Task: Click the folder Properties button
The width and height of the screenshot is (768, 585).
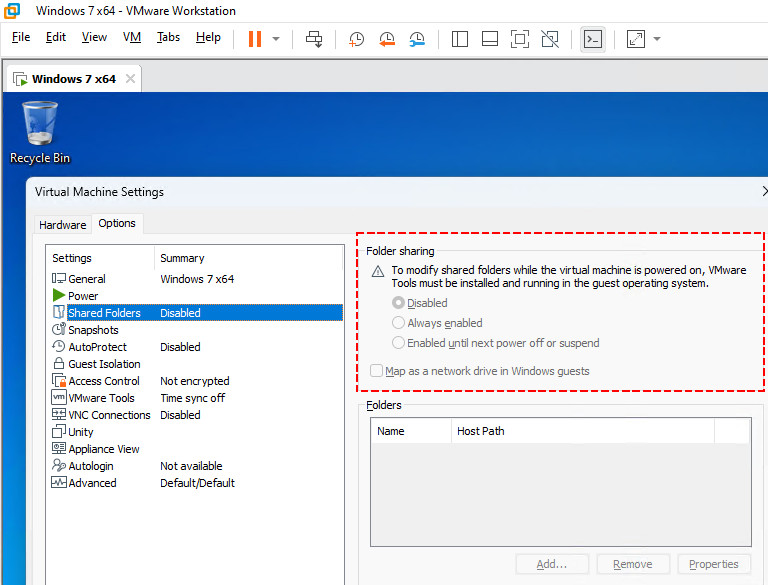Action: click(714, 564)
